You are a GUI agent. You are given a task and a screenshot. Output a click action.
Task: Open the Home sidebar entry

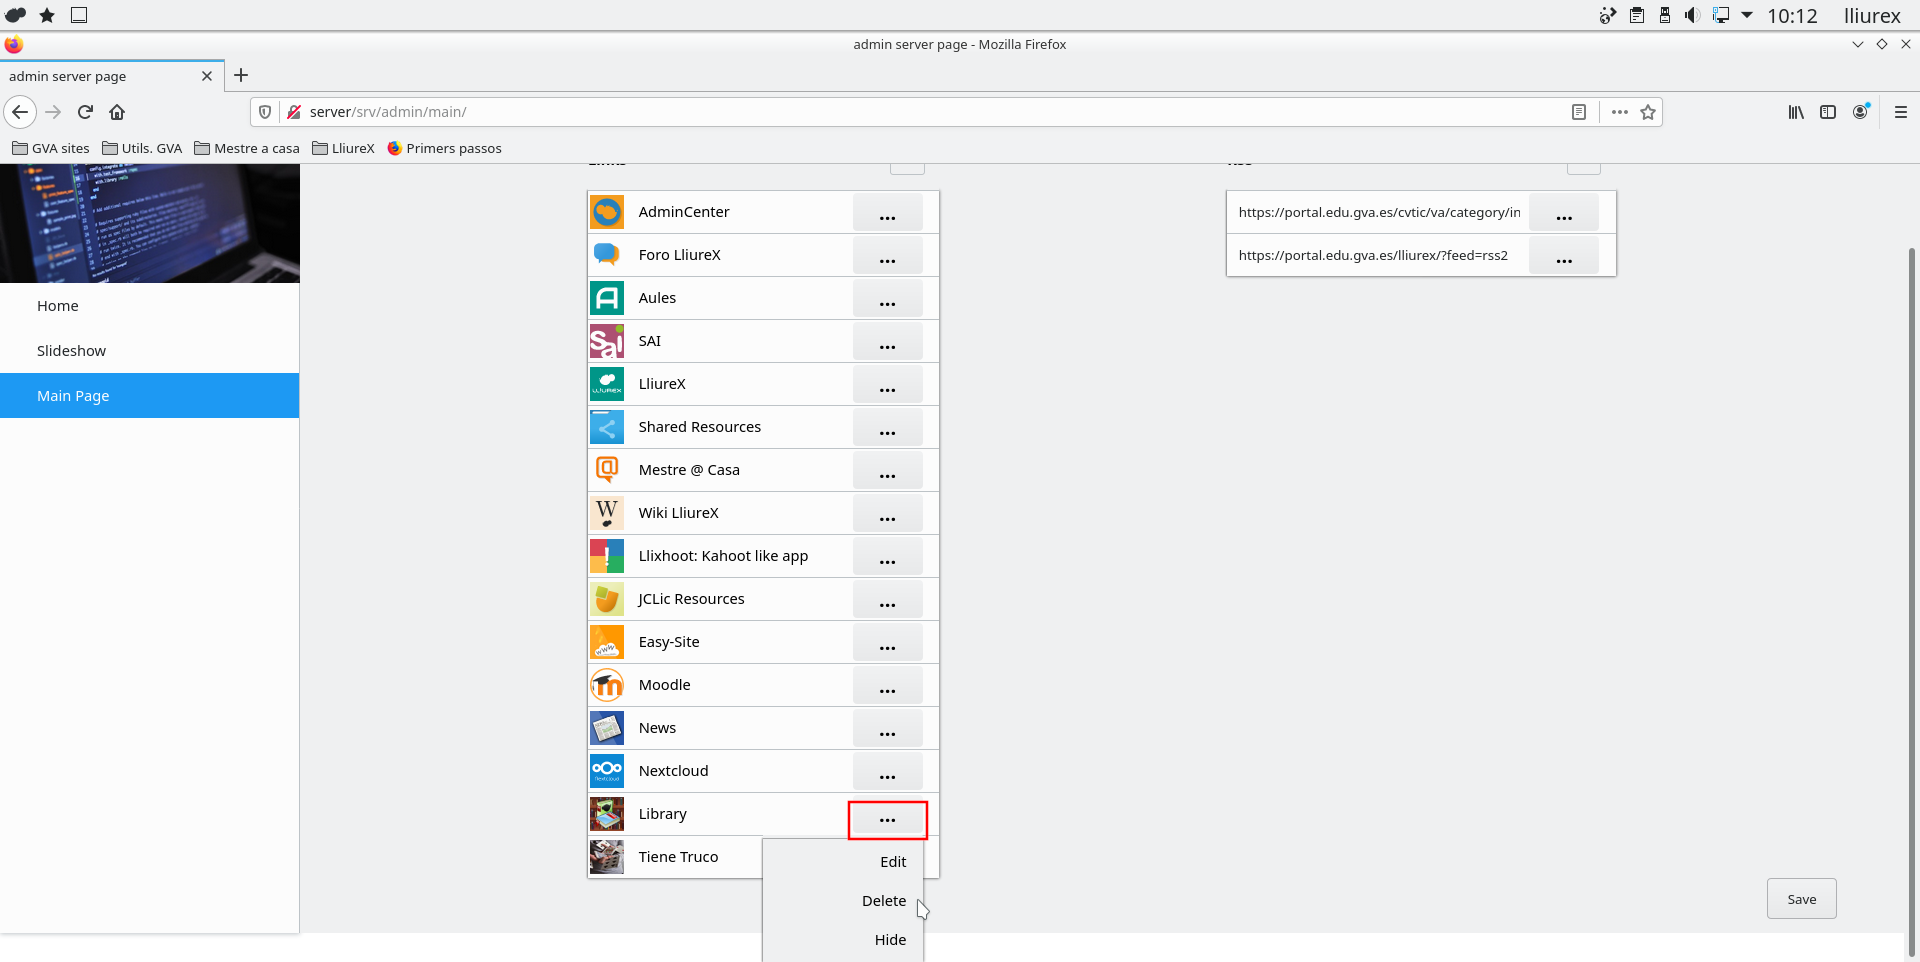(x=58, y=306)
